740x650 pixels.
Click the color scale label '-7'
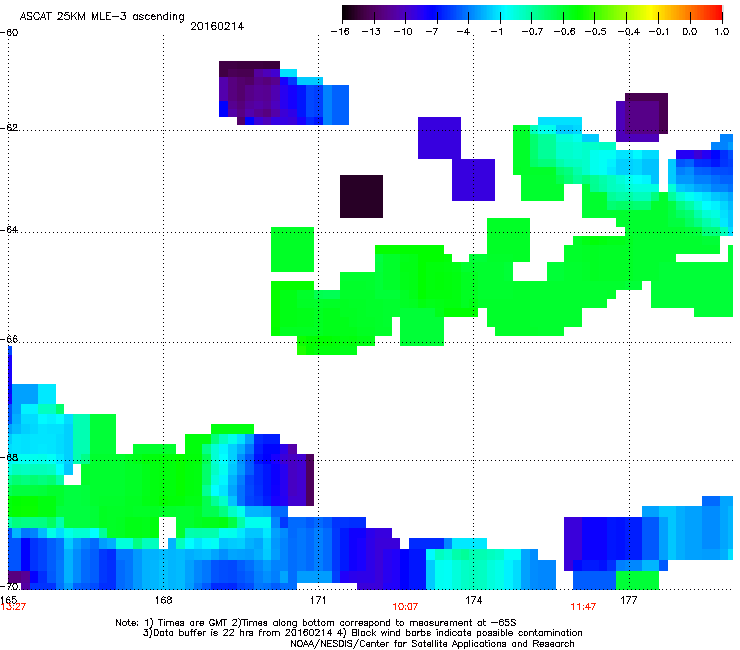coord(431,32)
